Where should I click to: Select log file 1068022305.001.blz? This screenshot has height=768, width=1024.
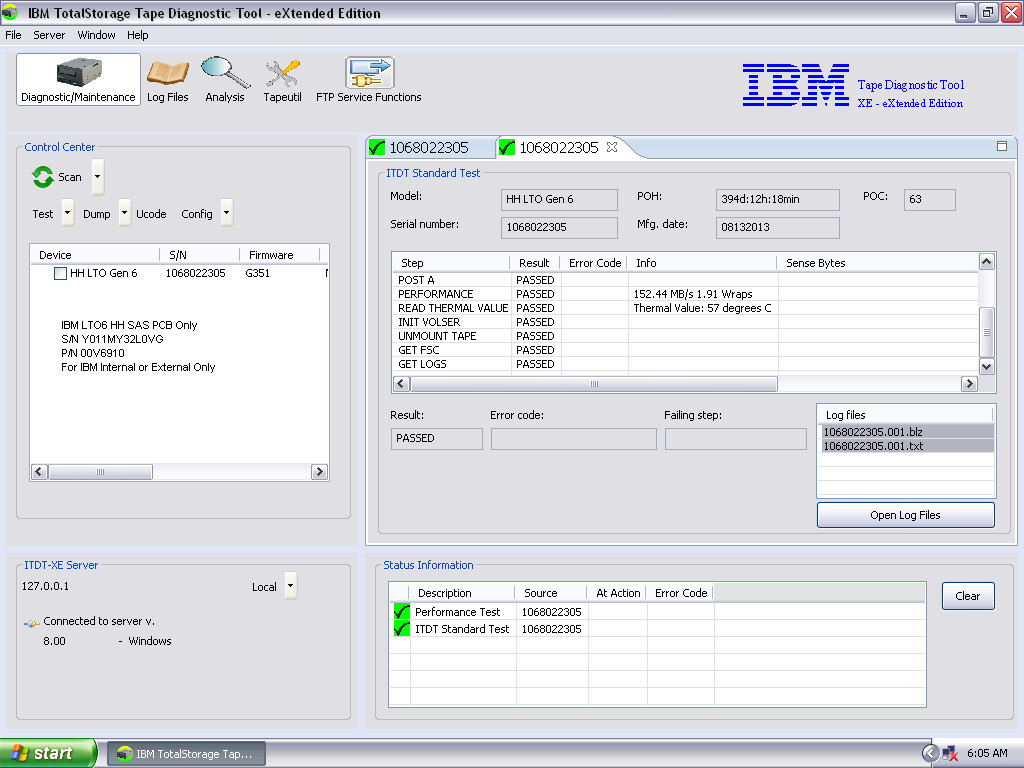(906, 432)
